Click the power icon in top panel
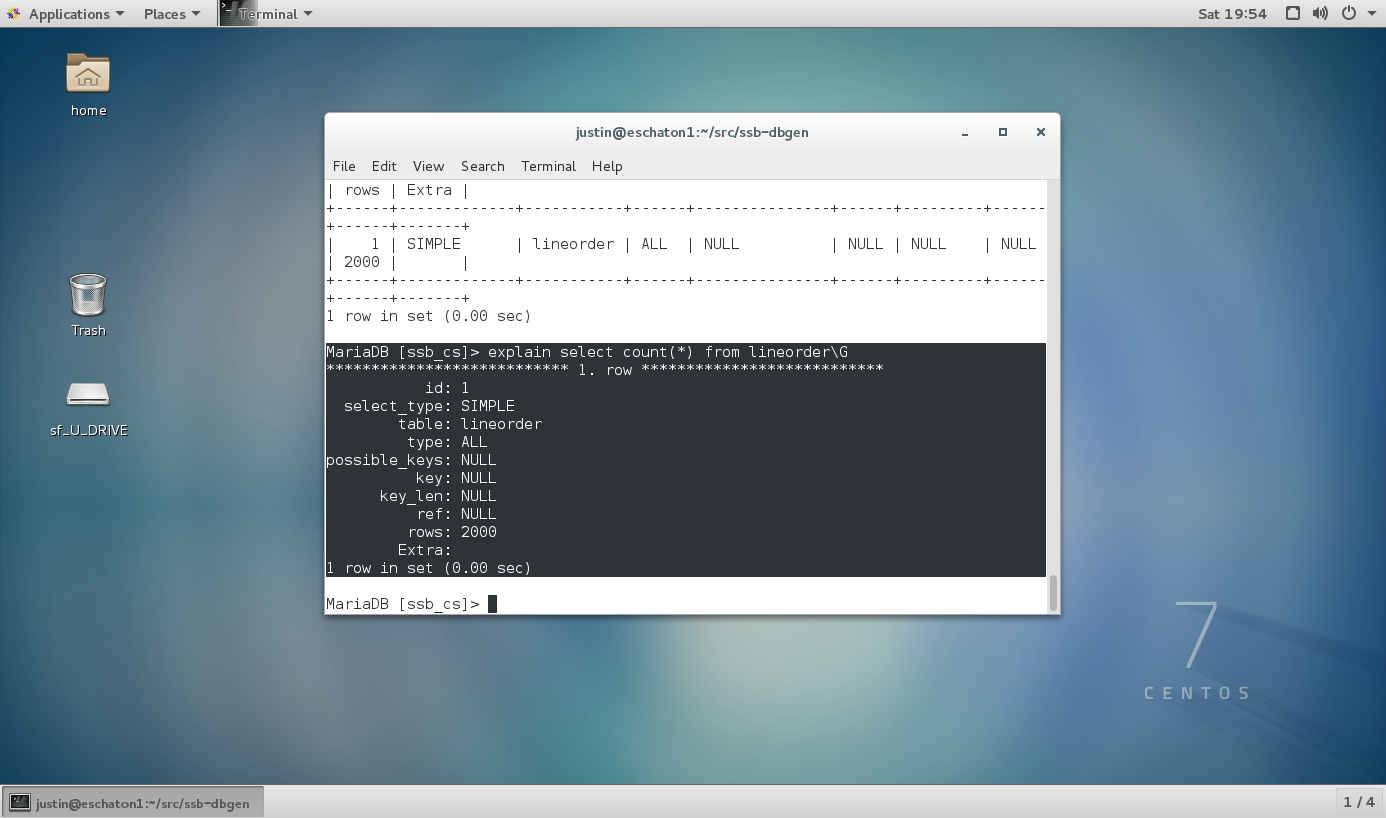Screen dimensions: 1386x818 coord(1348,14)
